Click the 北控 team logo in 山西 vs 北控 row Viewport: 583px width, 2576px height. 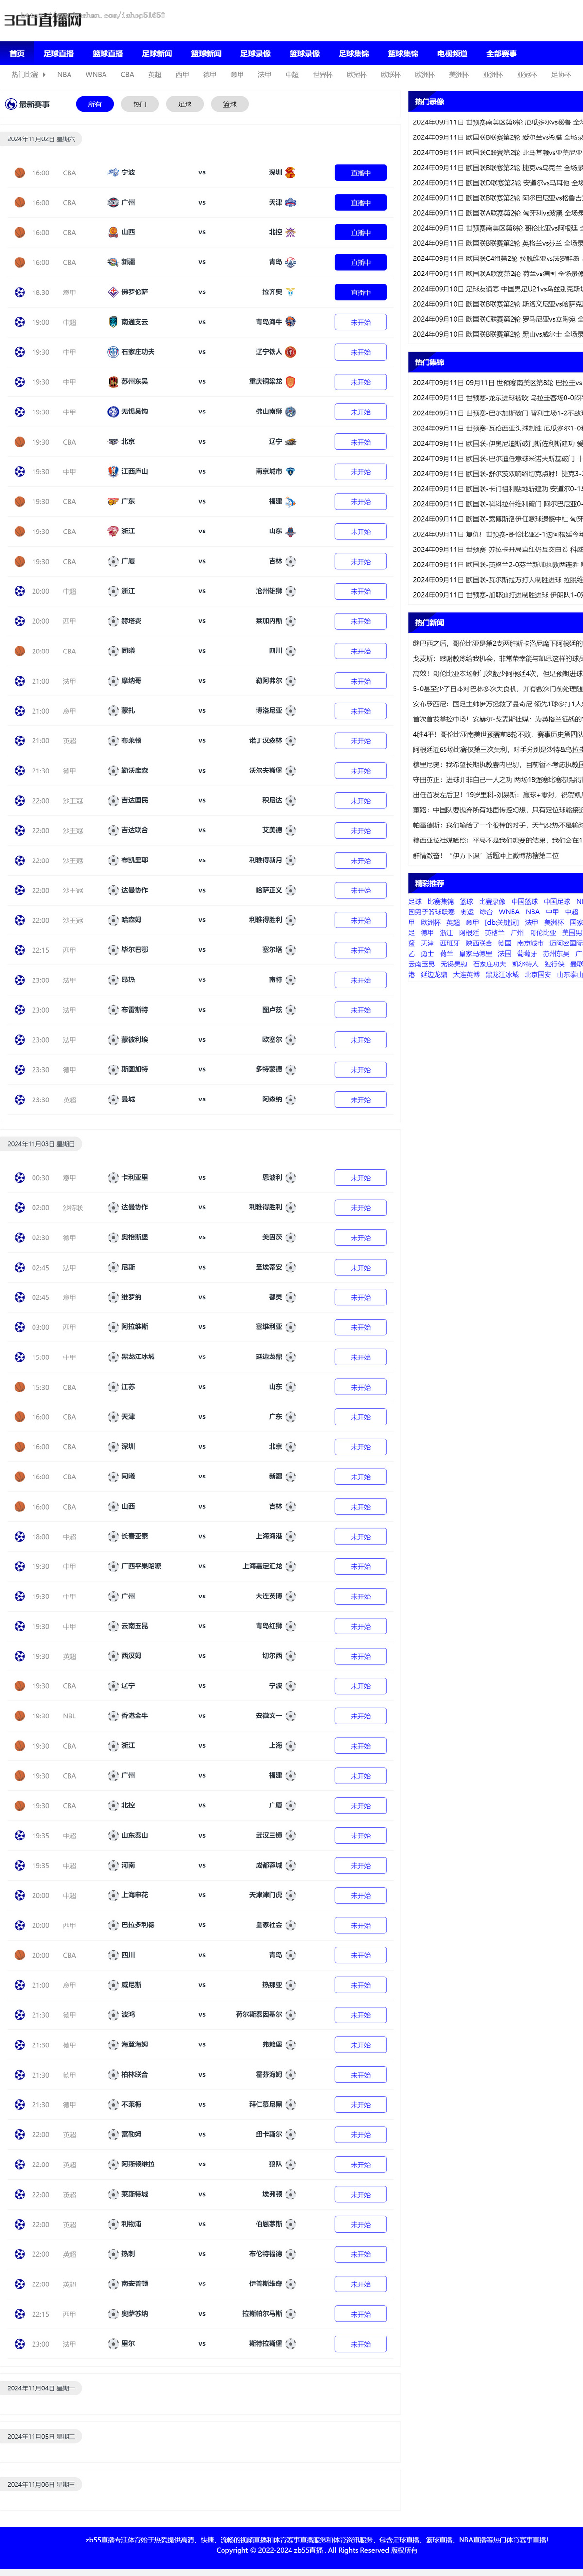click(290, 232)
